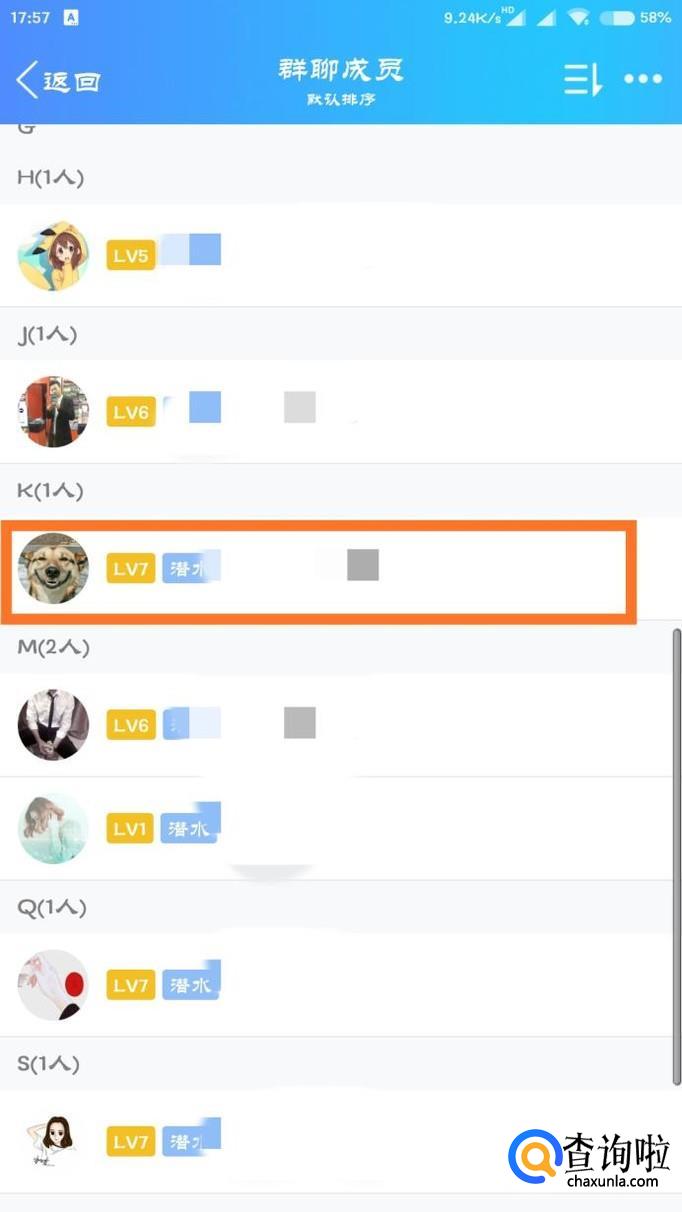This screenshot has width=682, height=1212.
Task: Tap the 返回 back text
Action: point(74,81)
